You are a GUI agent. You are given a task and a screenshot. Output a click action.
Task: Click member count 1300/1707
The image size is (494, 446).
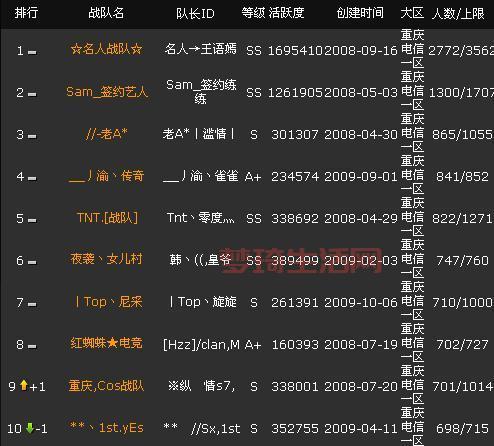[461, 93]
